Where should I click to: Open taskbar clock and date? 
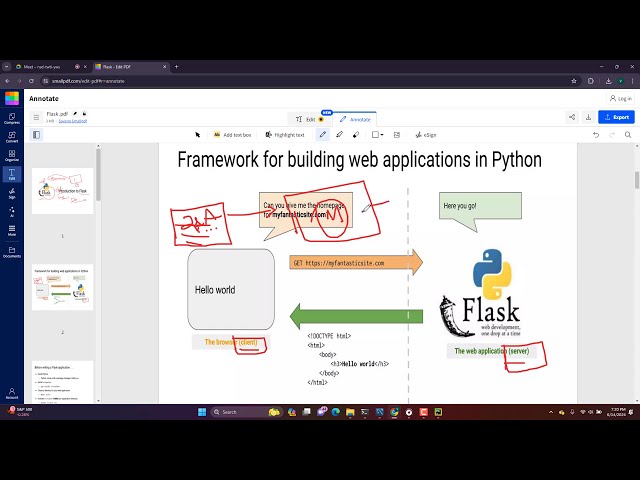(618, 412)
